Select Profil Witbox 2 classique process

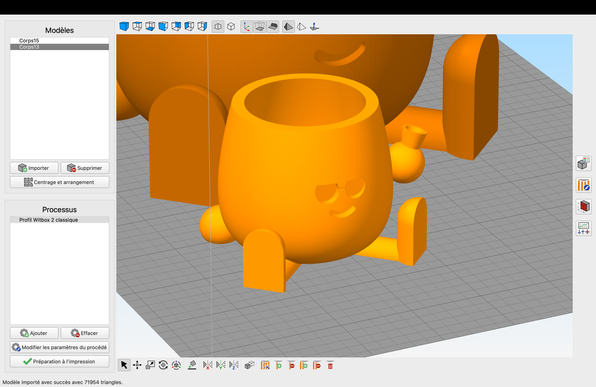pos(59,220)
